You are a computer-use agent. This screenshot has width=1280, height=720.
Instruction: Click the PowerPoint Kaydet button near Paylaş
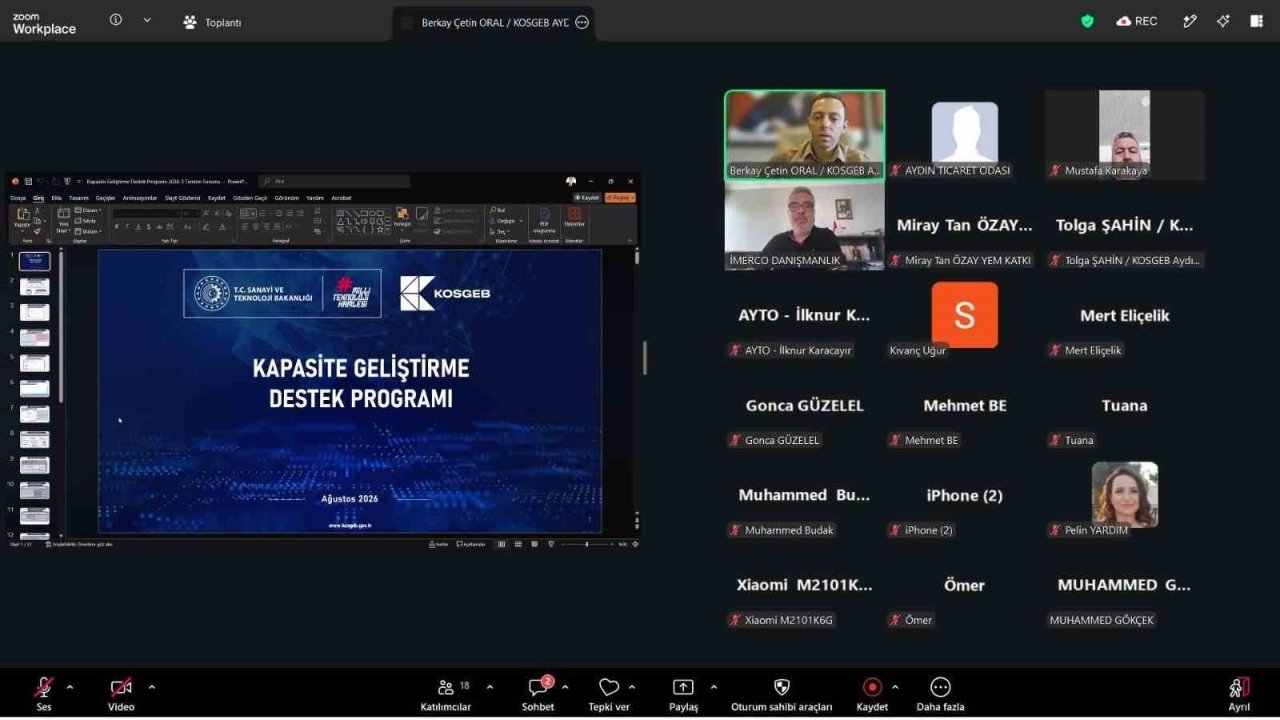(x=586, y=198)
